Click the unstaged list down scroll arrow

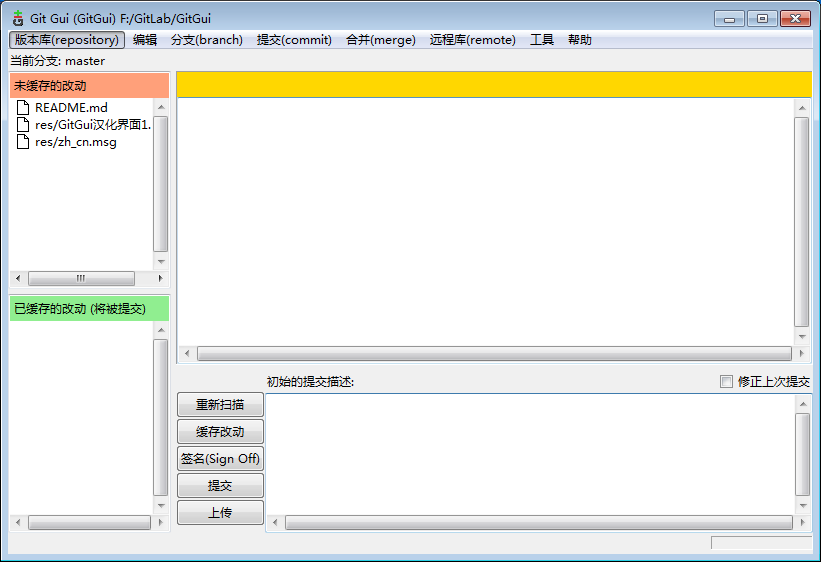coord(161,261)
